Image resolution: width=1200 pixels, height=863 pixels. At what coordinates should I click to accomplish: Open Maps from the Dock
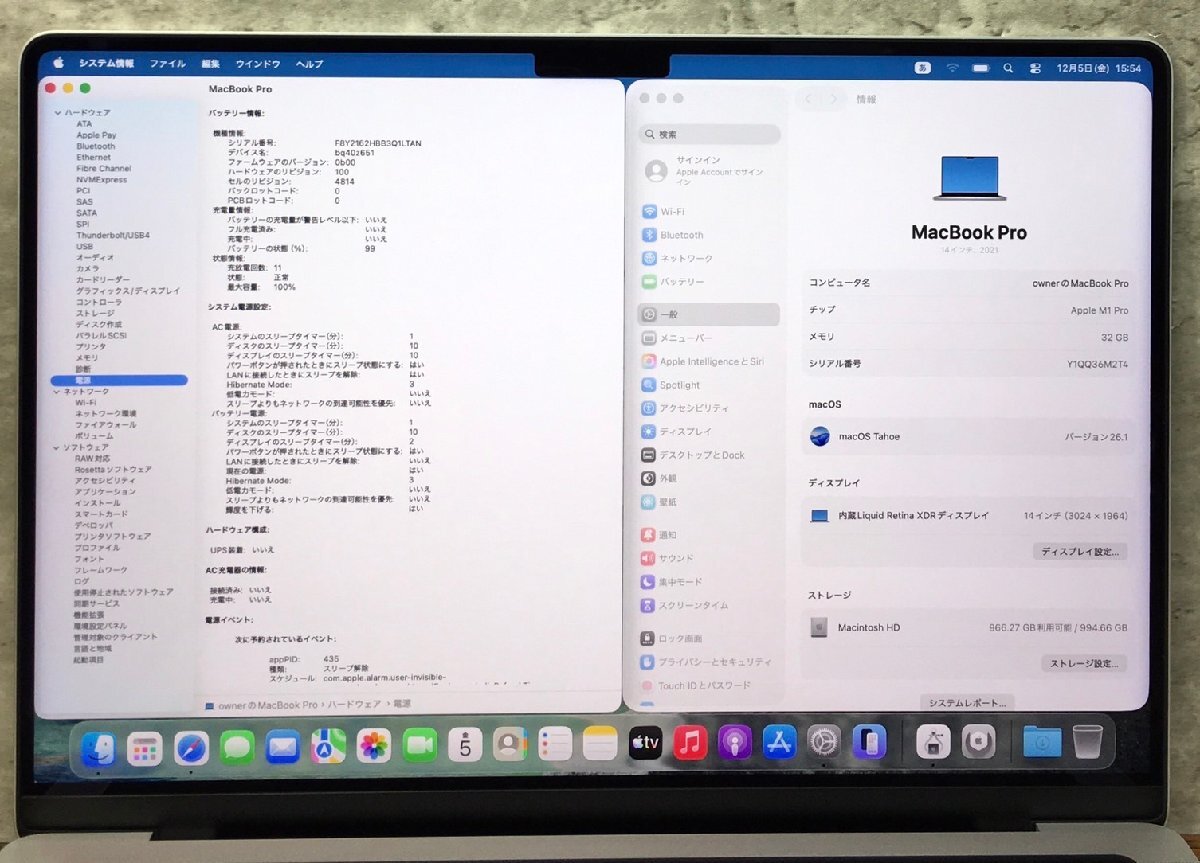coord(328,746)
